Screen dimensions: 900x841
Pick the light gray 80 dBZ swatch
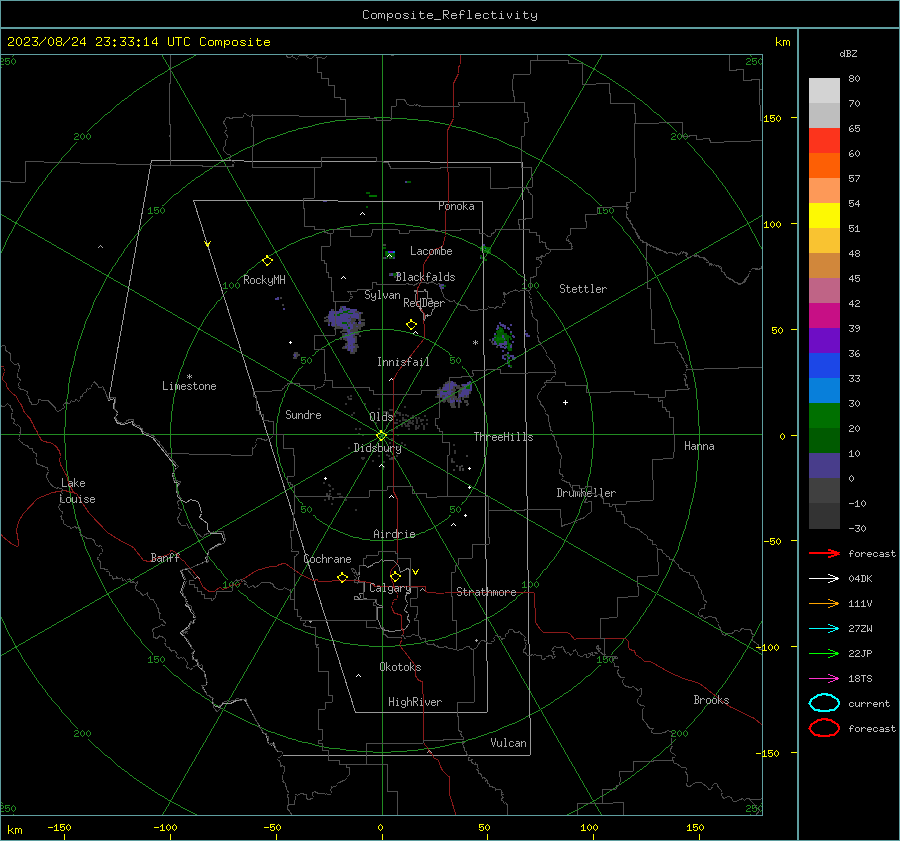[x=824, y=91]
